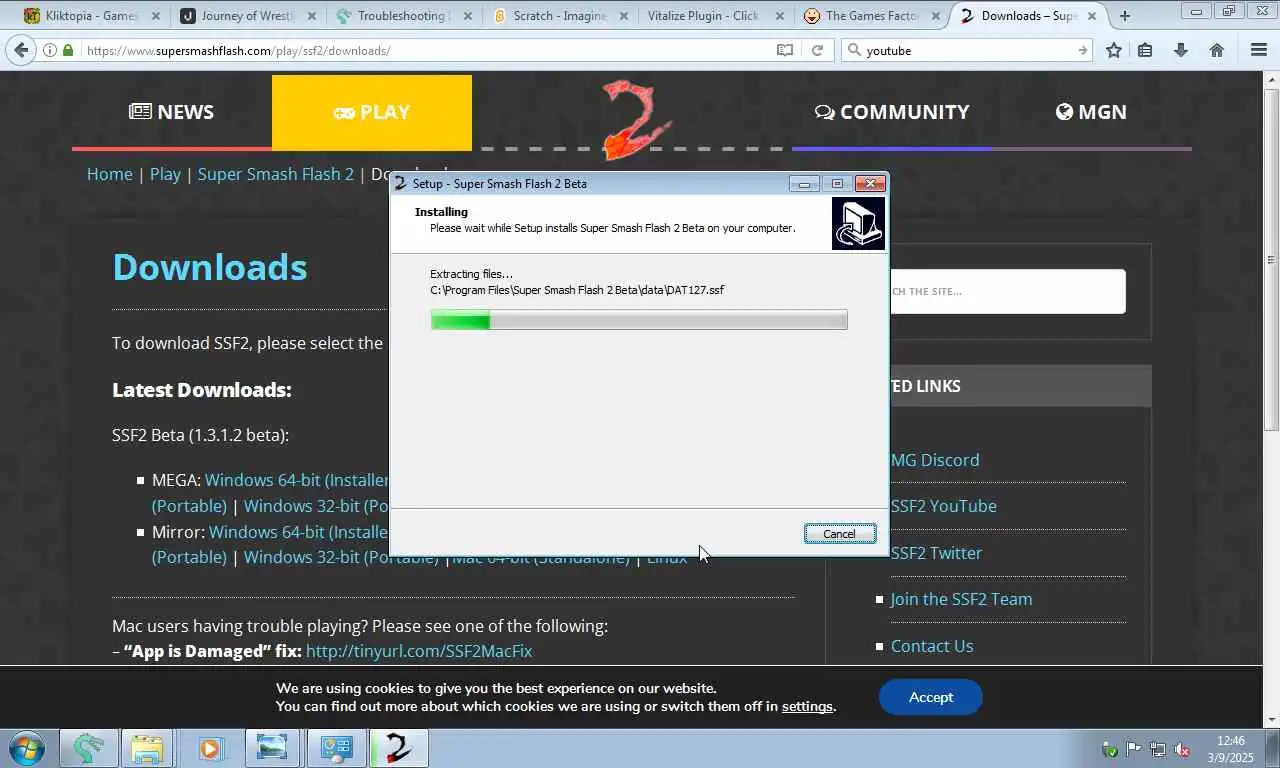
Task: Open tinyurl SSF2MacFix link
Action: pyautogui.click(x=419, y=651)
